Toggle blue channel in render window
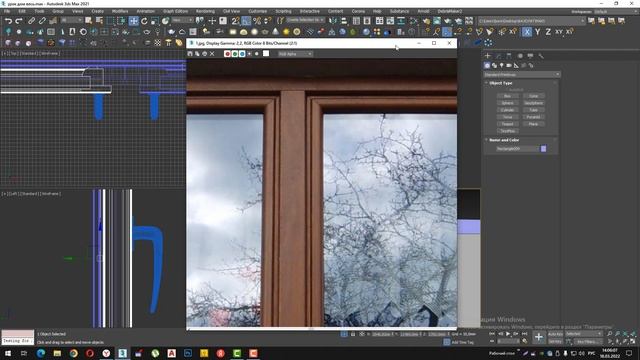Viewport: 640px width, 360px height. pos(242,54)
